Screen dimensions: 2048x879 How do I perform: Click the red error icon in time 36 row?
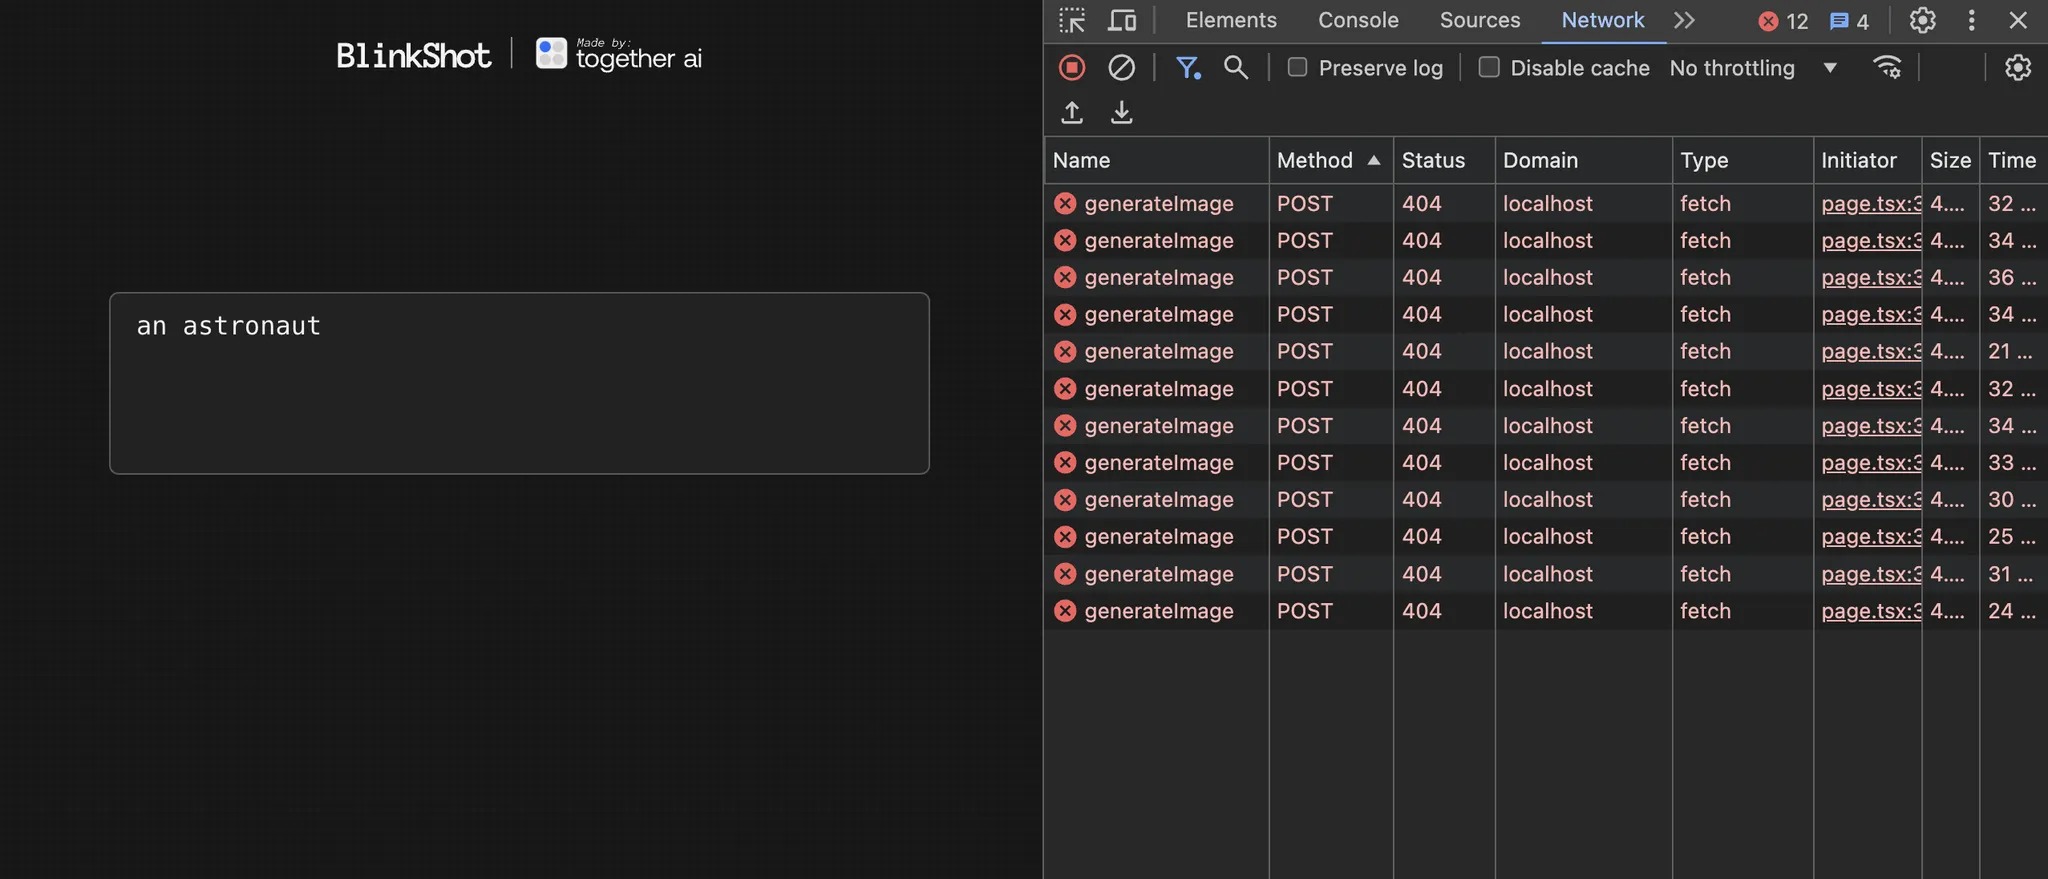tap(1065, 277)
